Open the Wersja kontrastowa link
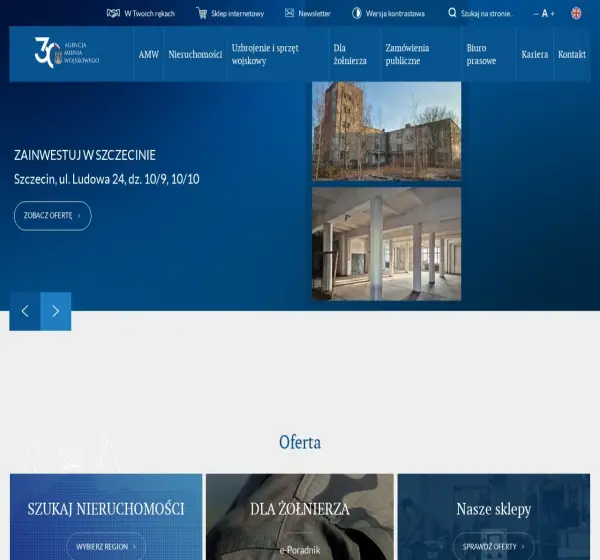Image resolution: width=600 pixels, height=560 pixels. tap(395, 14)
